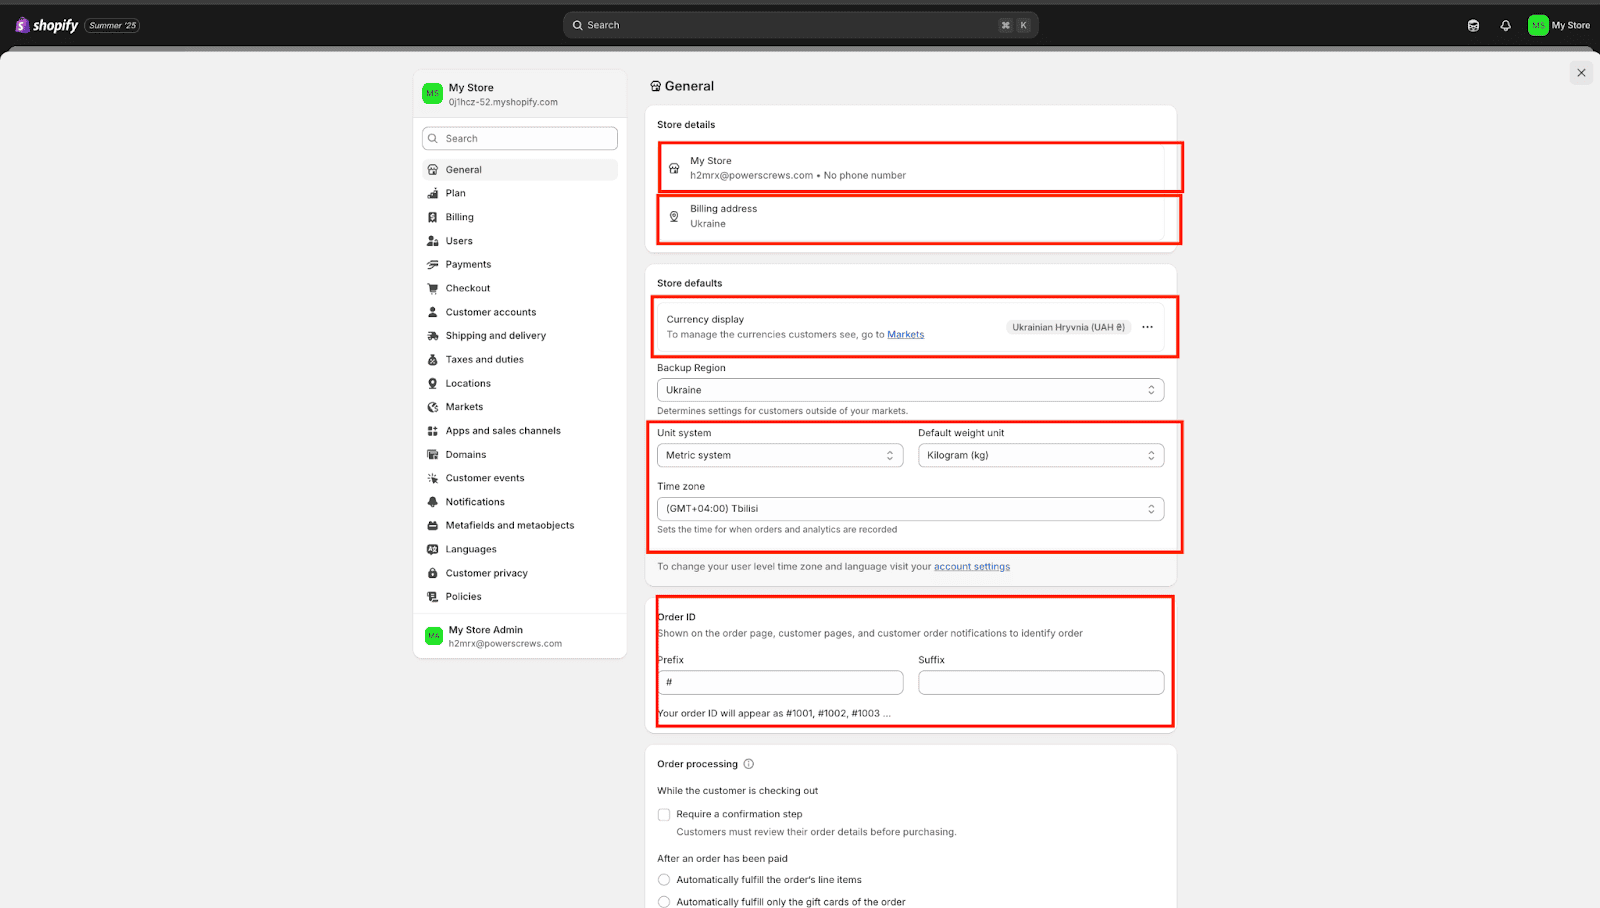
Task: Click the General sidebar store icon
Action: click(433, 170)
